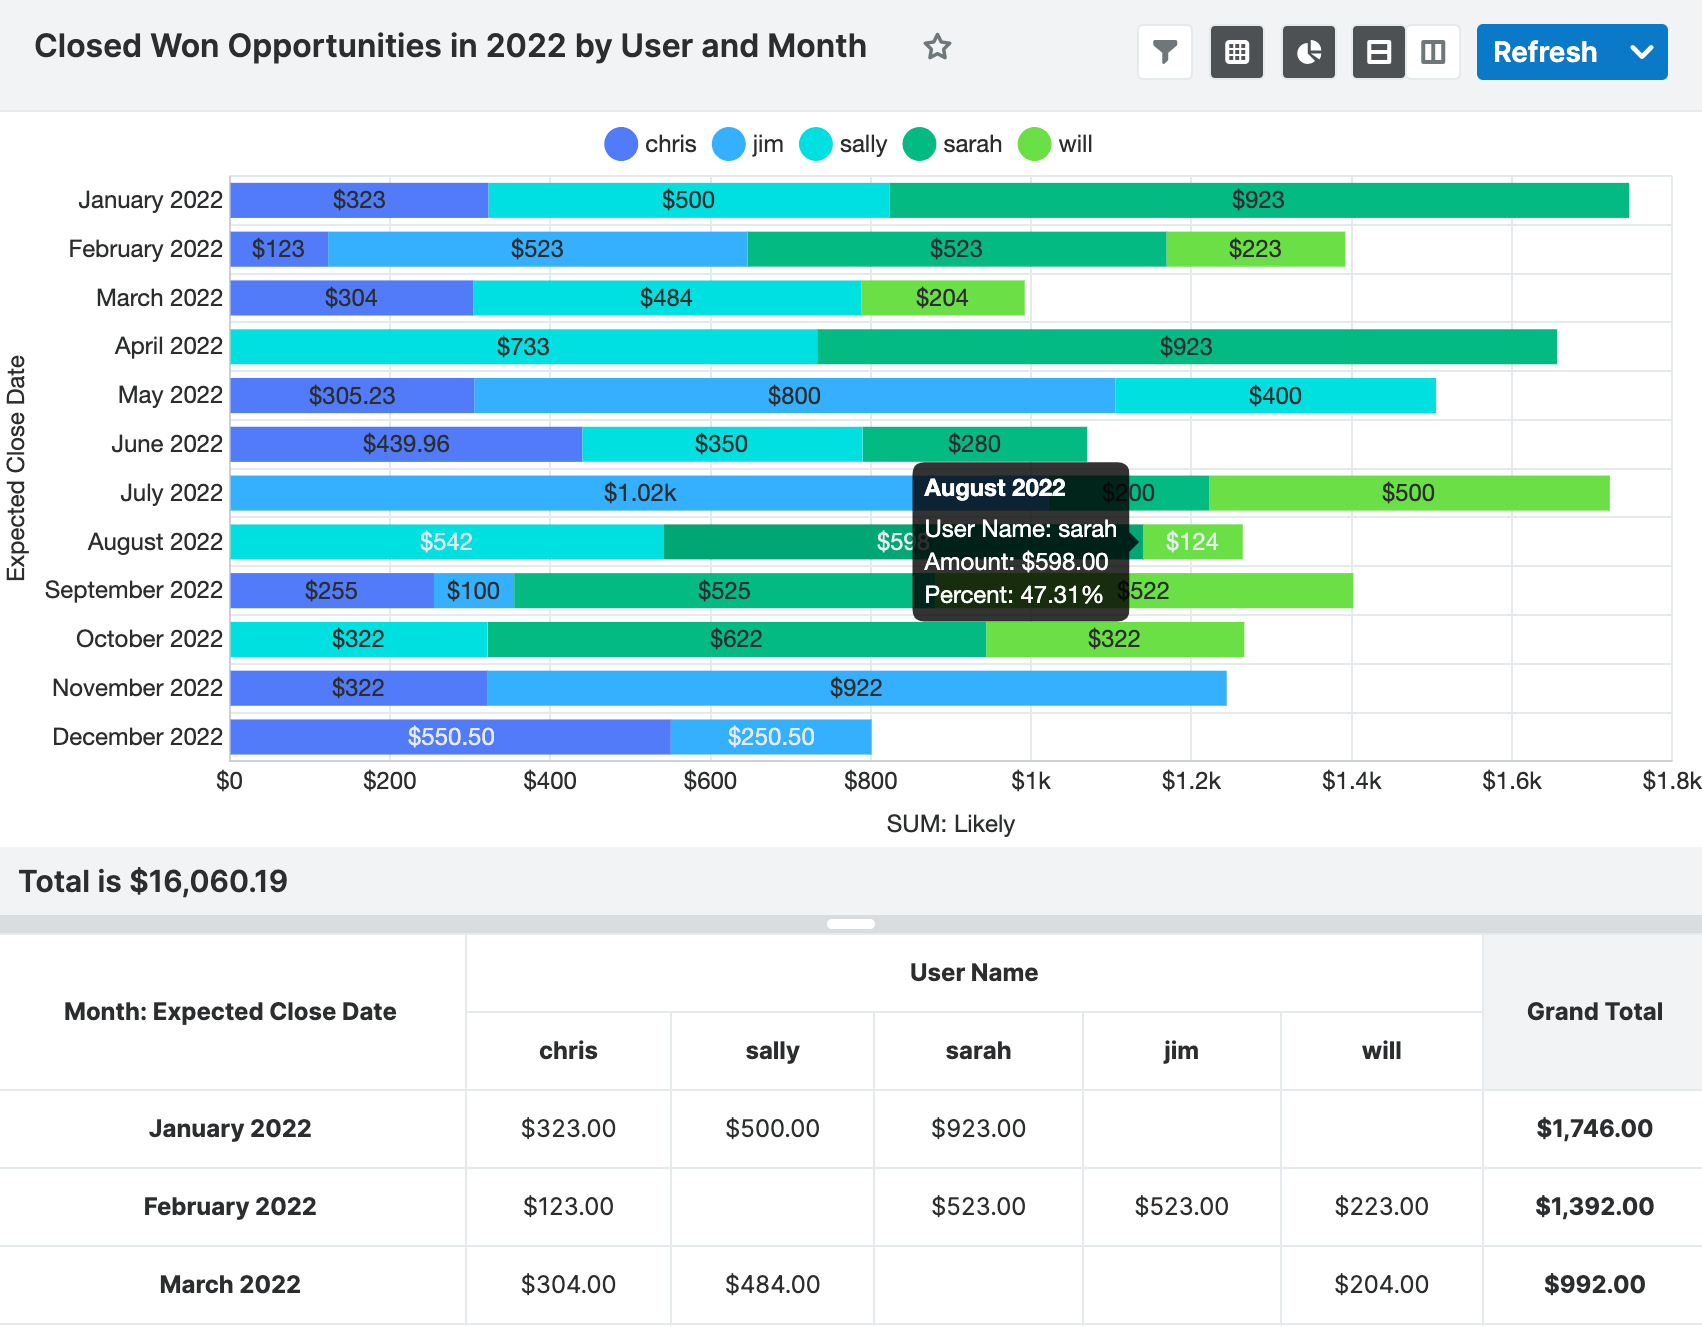Select the November 2022 jim $922 bar segment
The width and height of the screenshot is (1702, 1326).
[x=856, y=688]
